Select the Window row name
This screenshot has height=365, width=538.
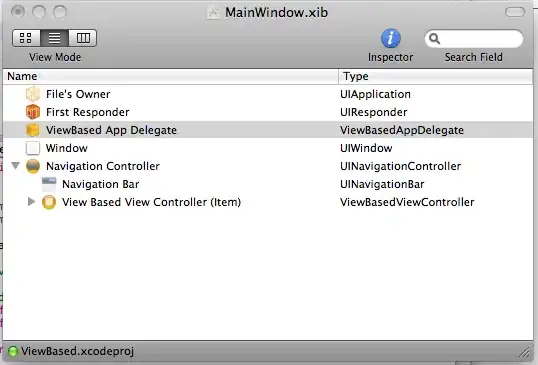pos(67,148)
